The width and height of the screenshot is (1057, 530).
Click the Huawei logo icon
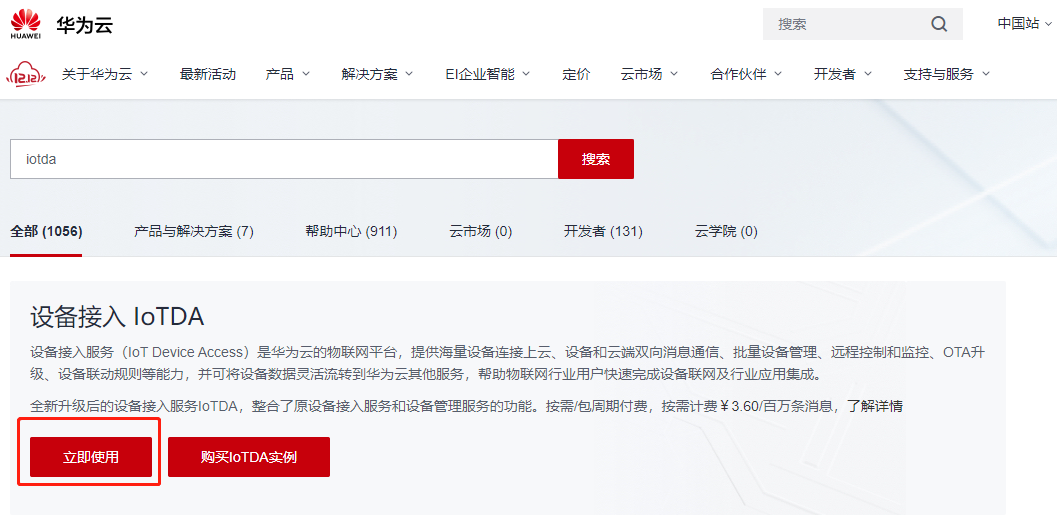26,24
